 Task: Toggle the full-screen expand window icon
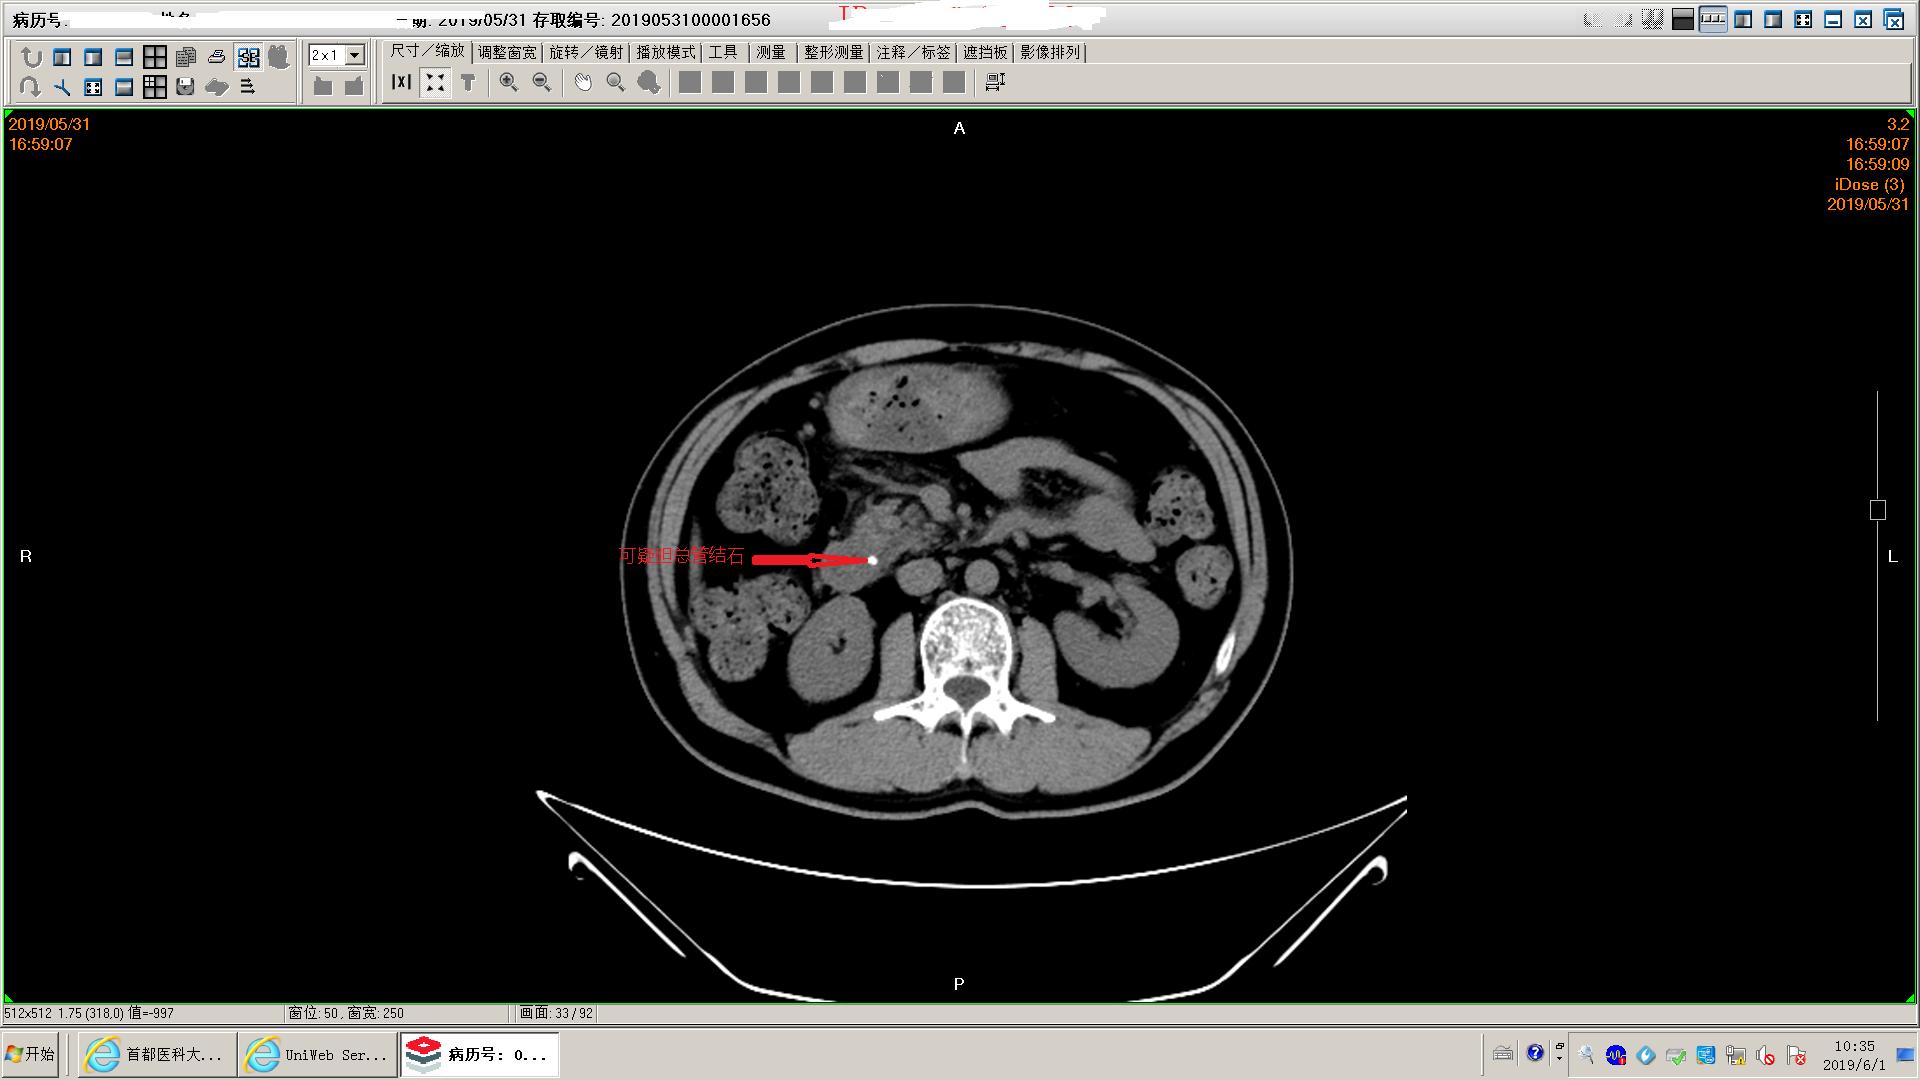coord(1803,19)
